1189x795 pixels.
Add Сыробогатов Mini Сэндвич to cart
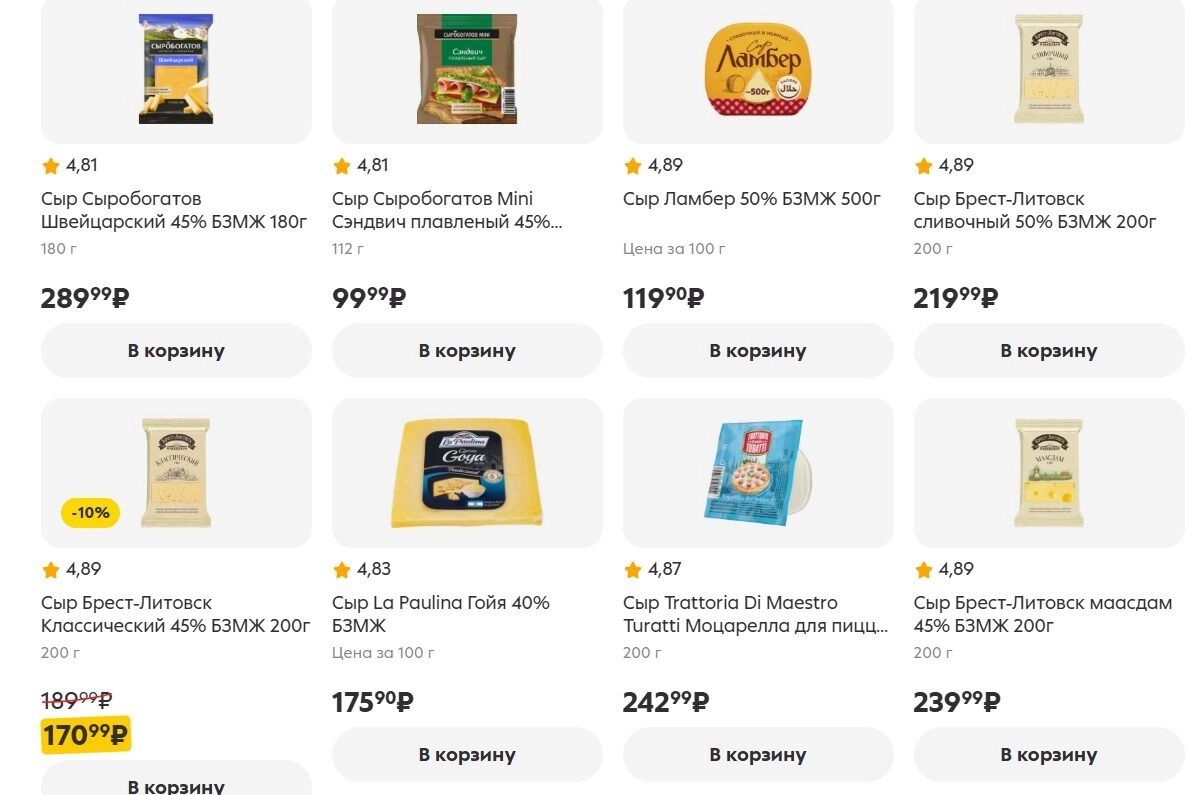coord(467,351)
